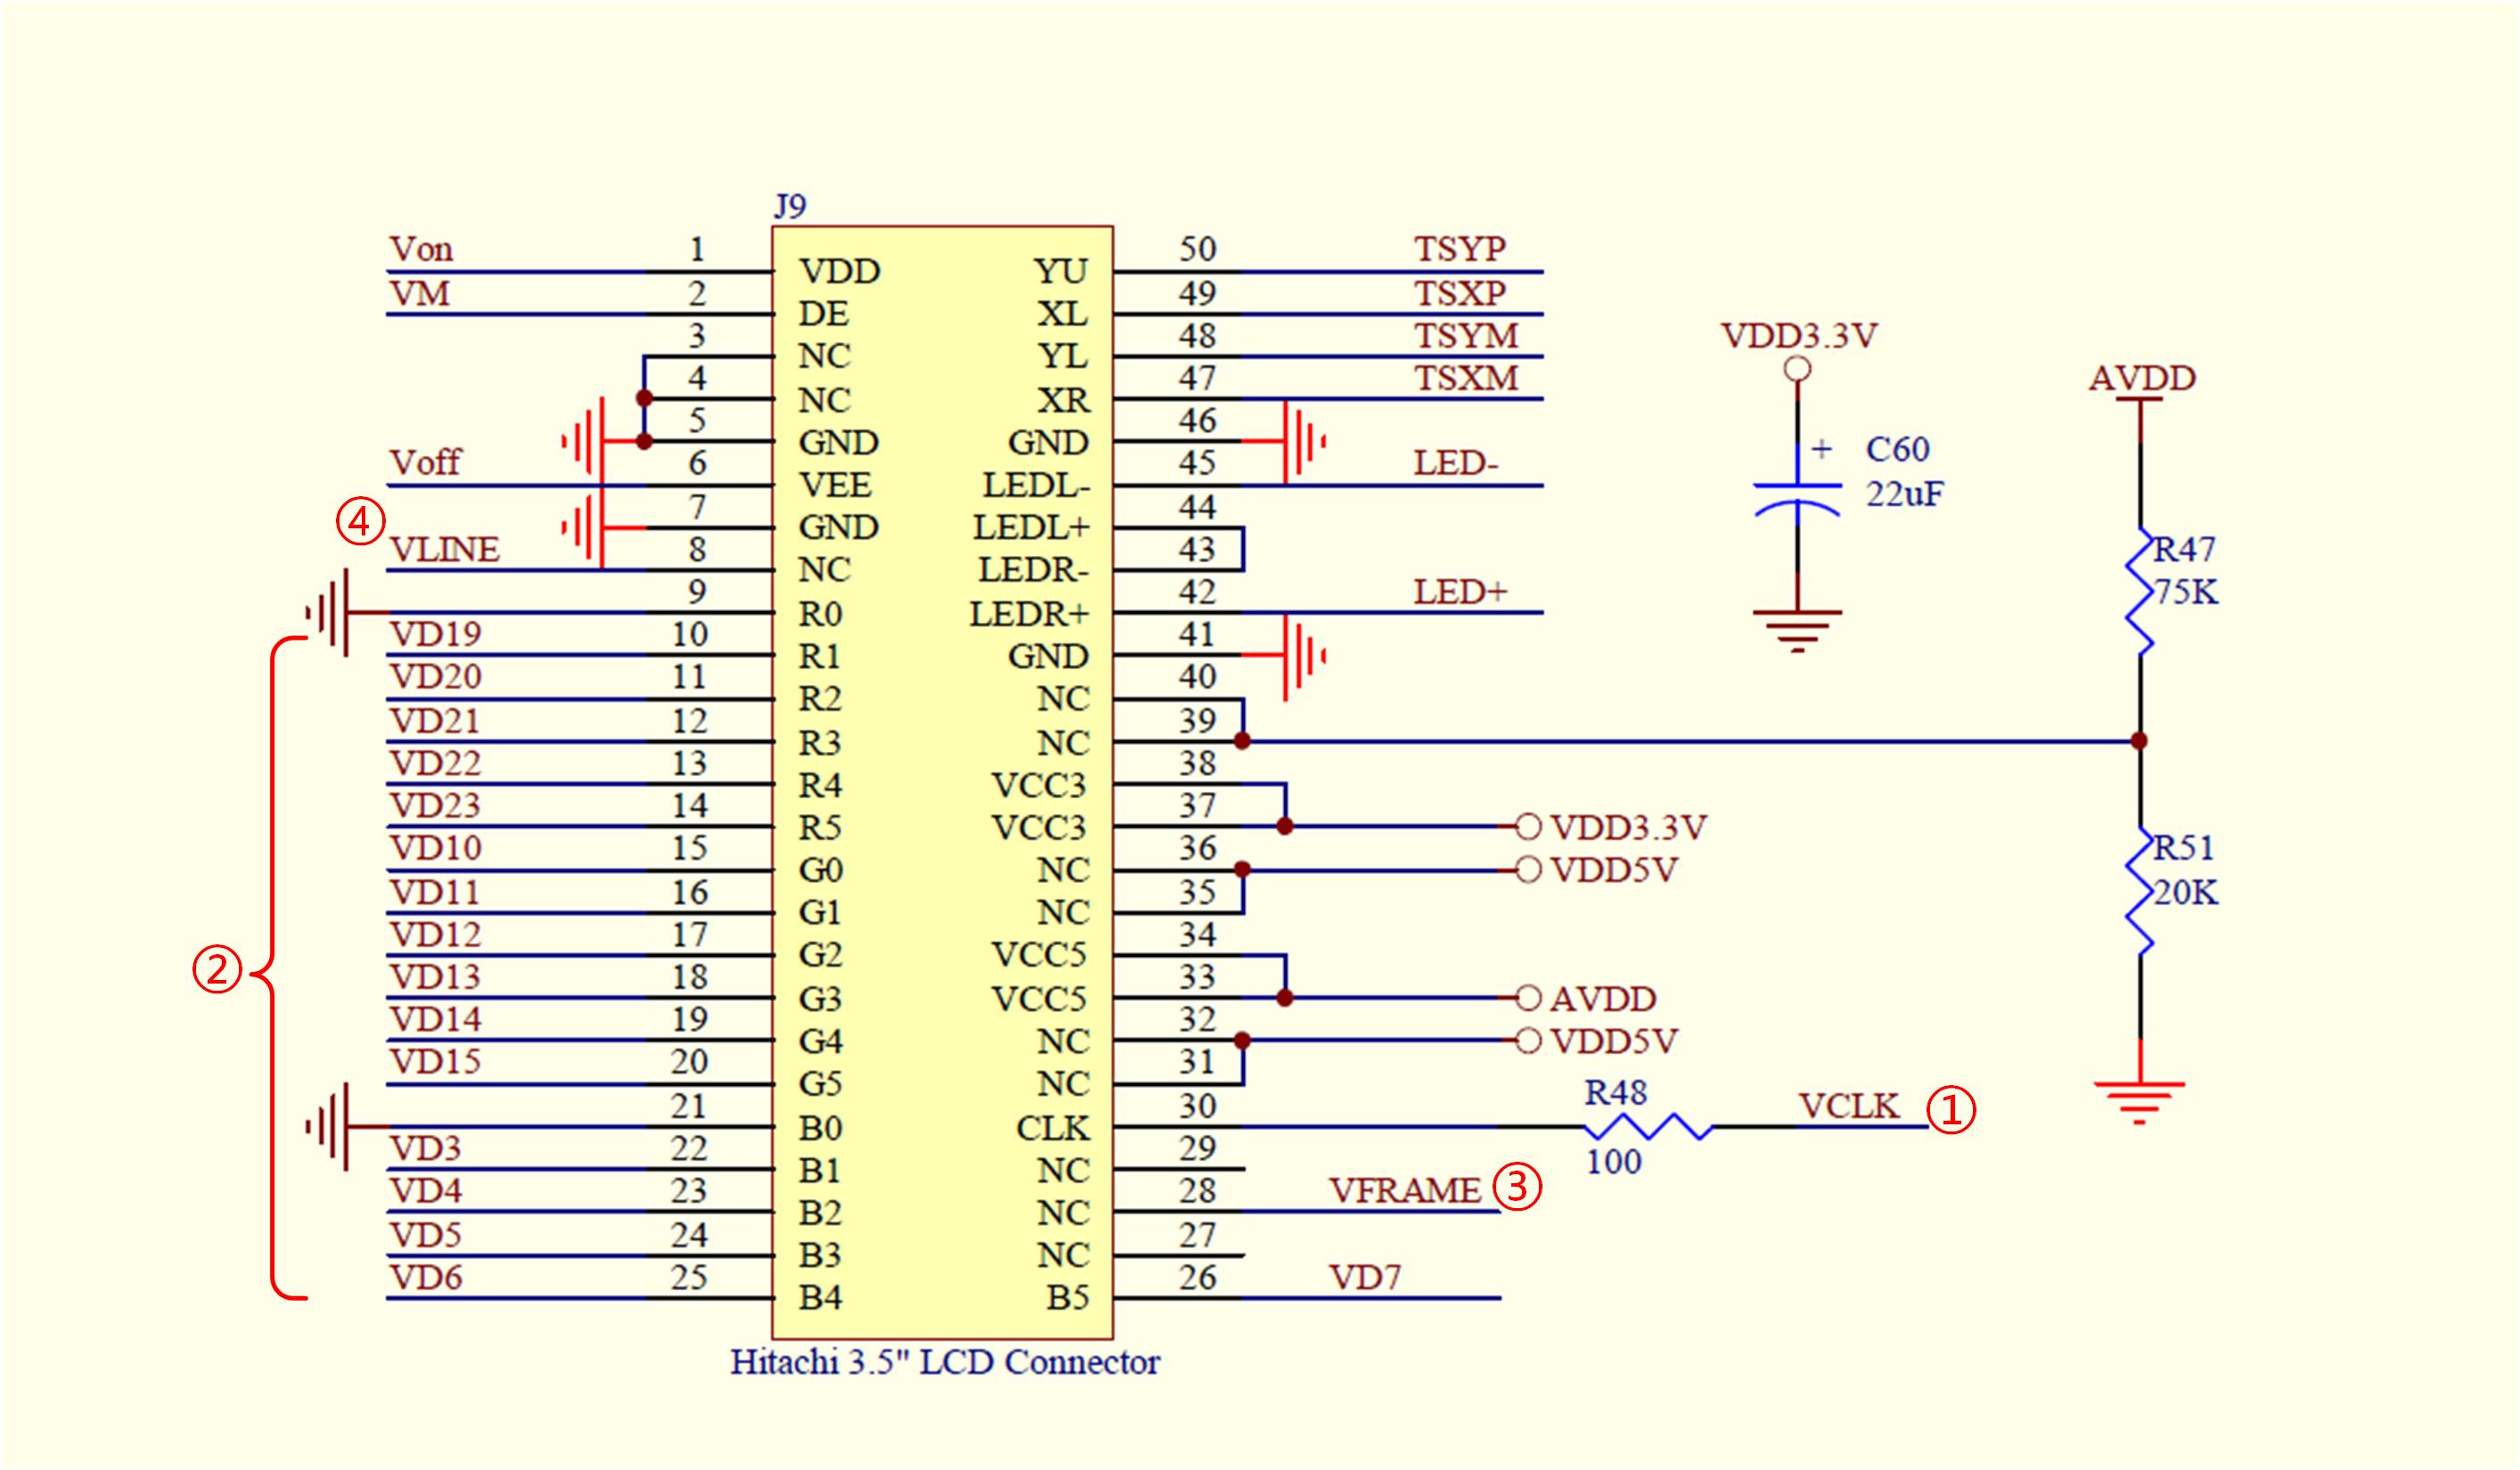
Task: Select the VD21 net label
Action: [436, 720]
